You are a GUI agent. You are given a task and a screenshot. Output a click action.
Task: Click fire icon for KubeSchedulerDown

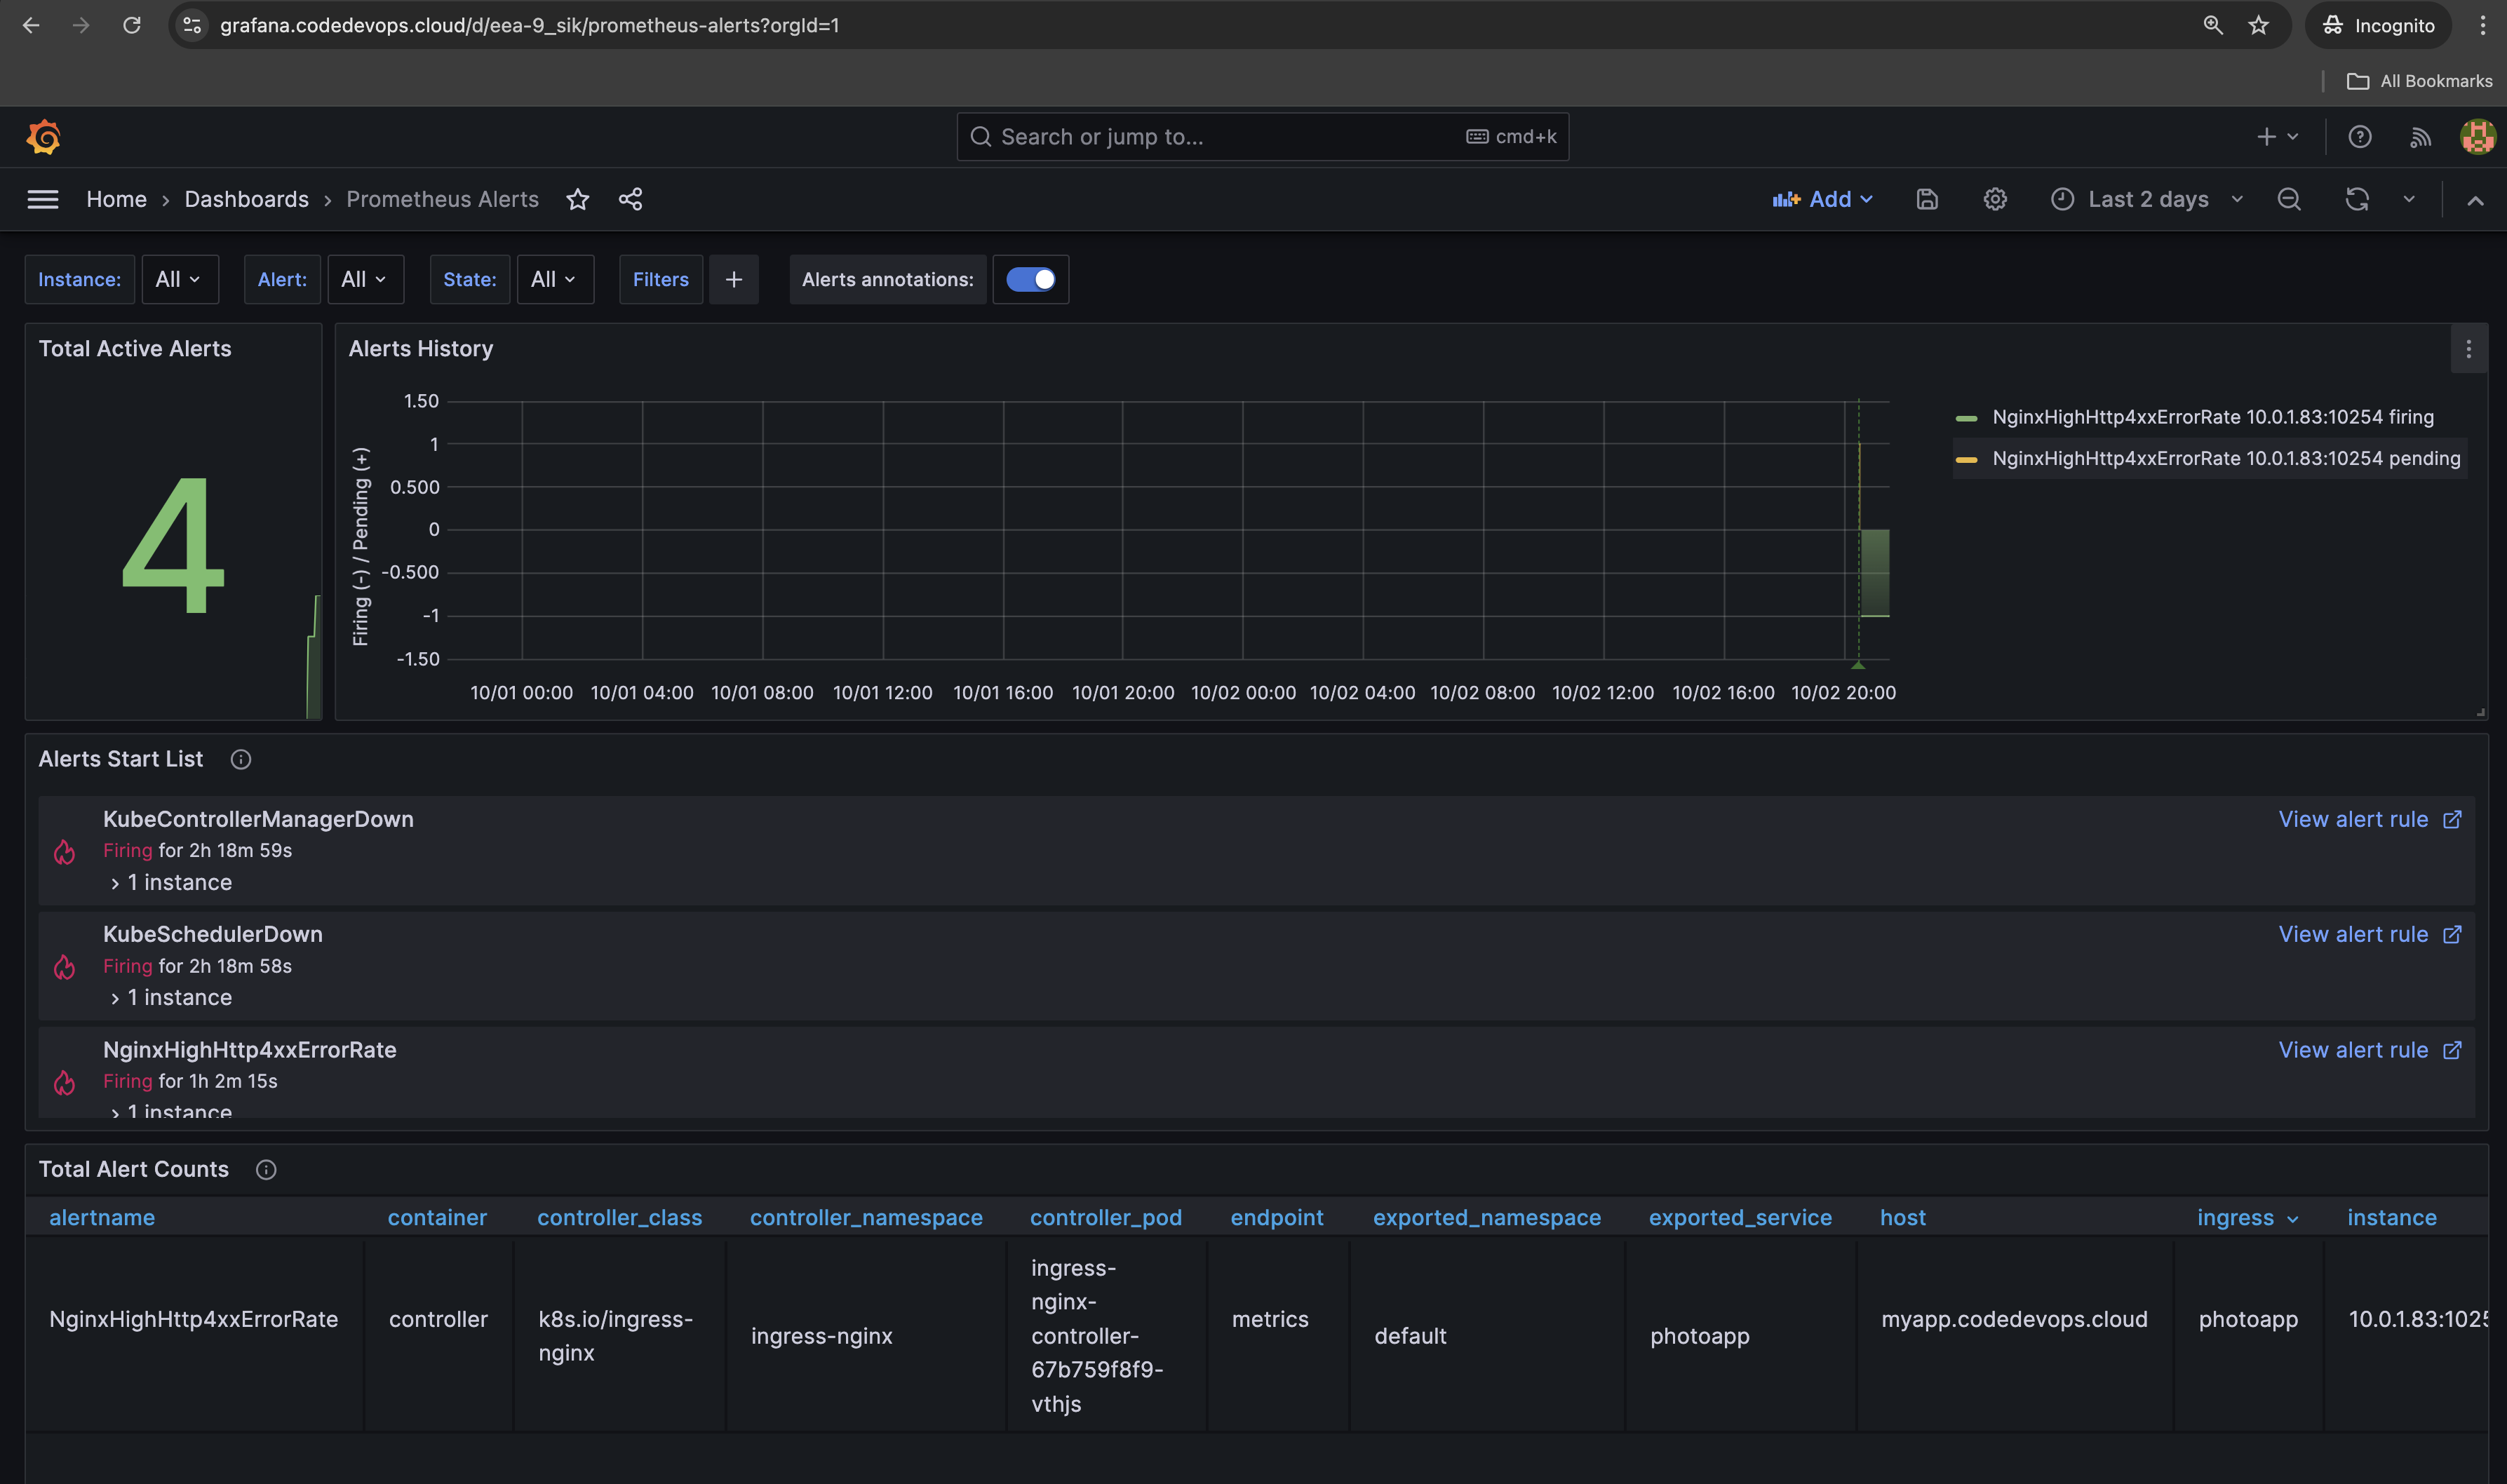pos(65,967)
